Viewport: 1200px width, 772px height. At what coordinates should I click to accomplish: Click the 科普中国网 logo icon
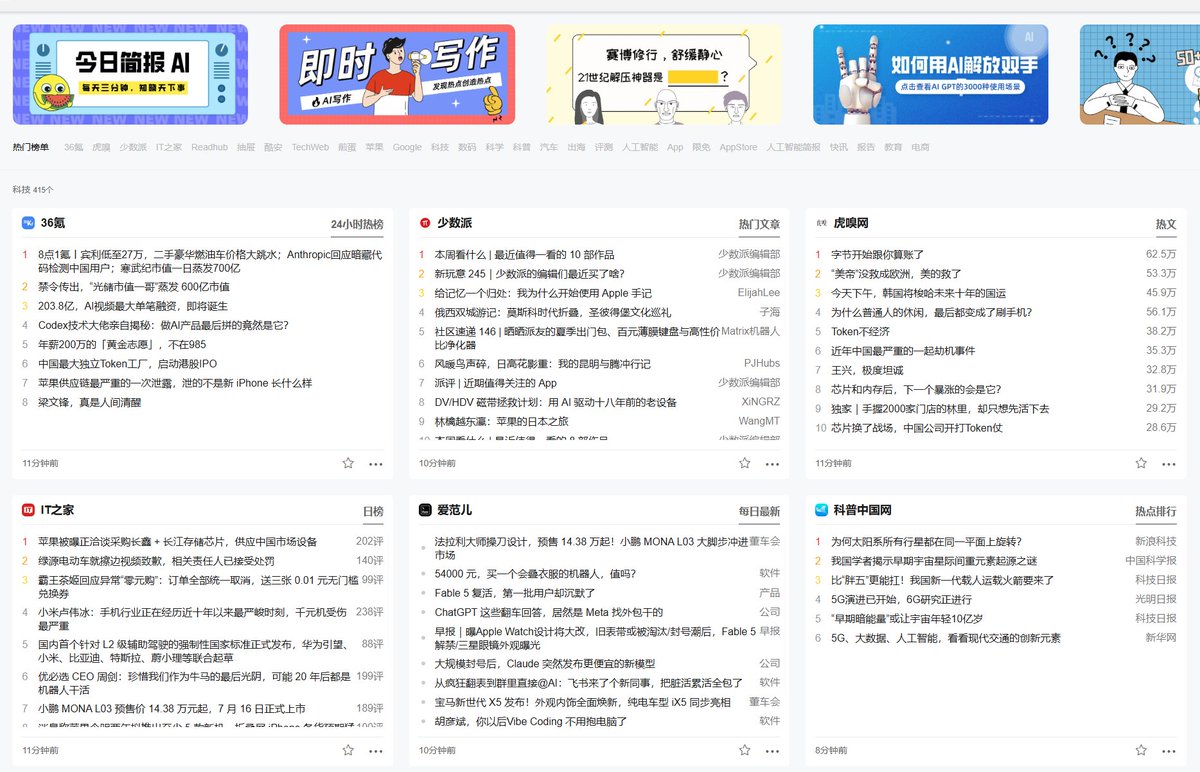(821, 510)
